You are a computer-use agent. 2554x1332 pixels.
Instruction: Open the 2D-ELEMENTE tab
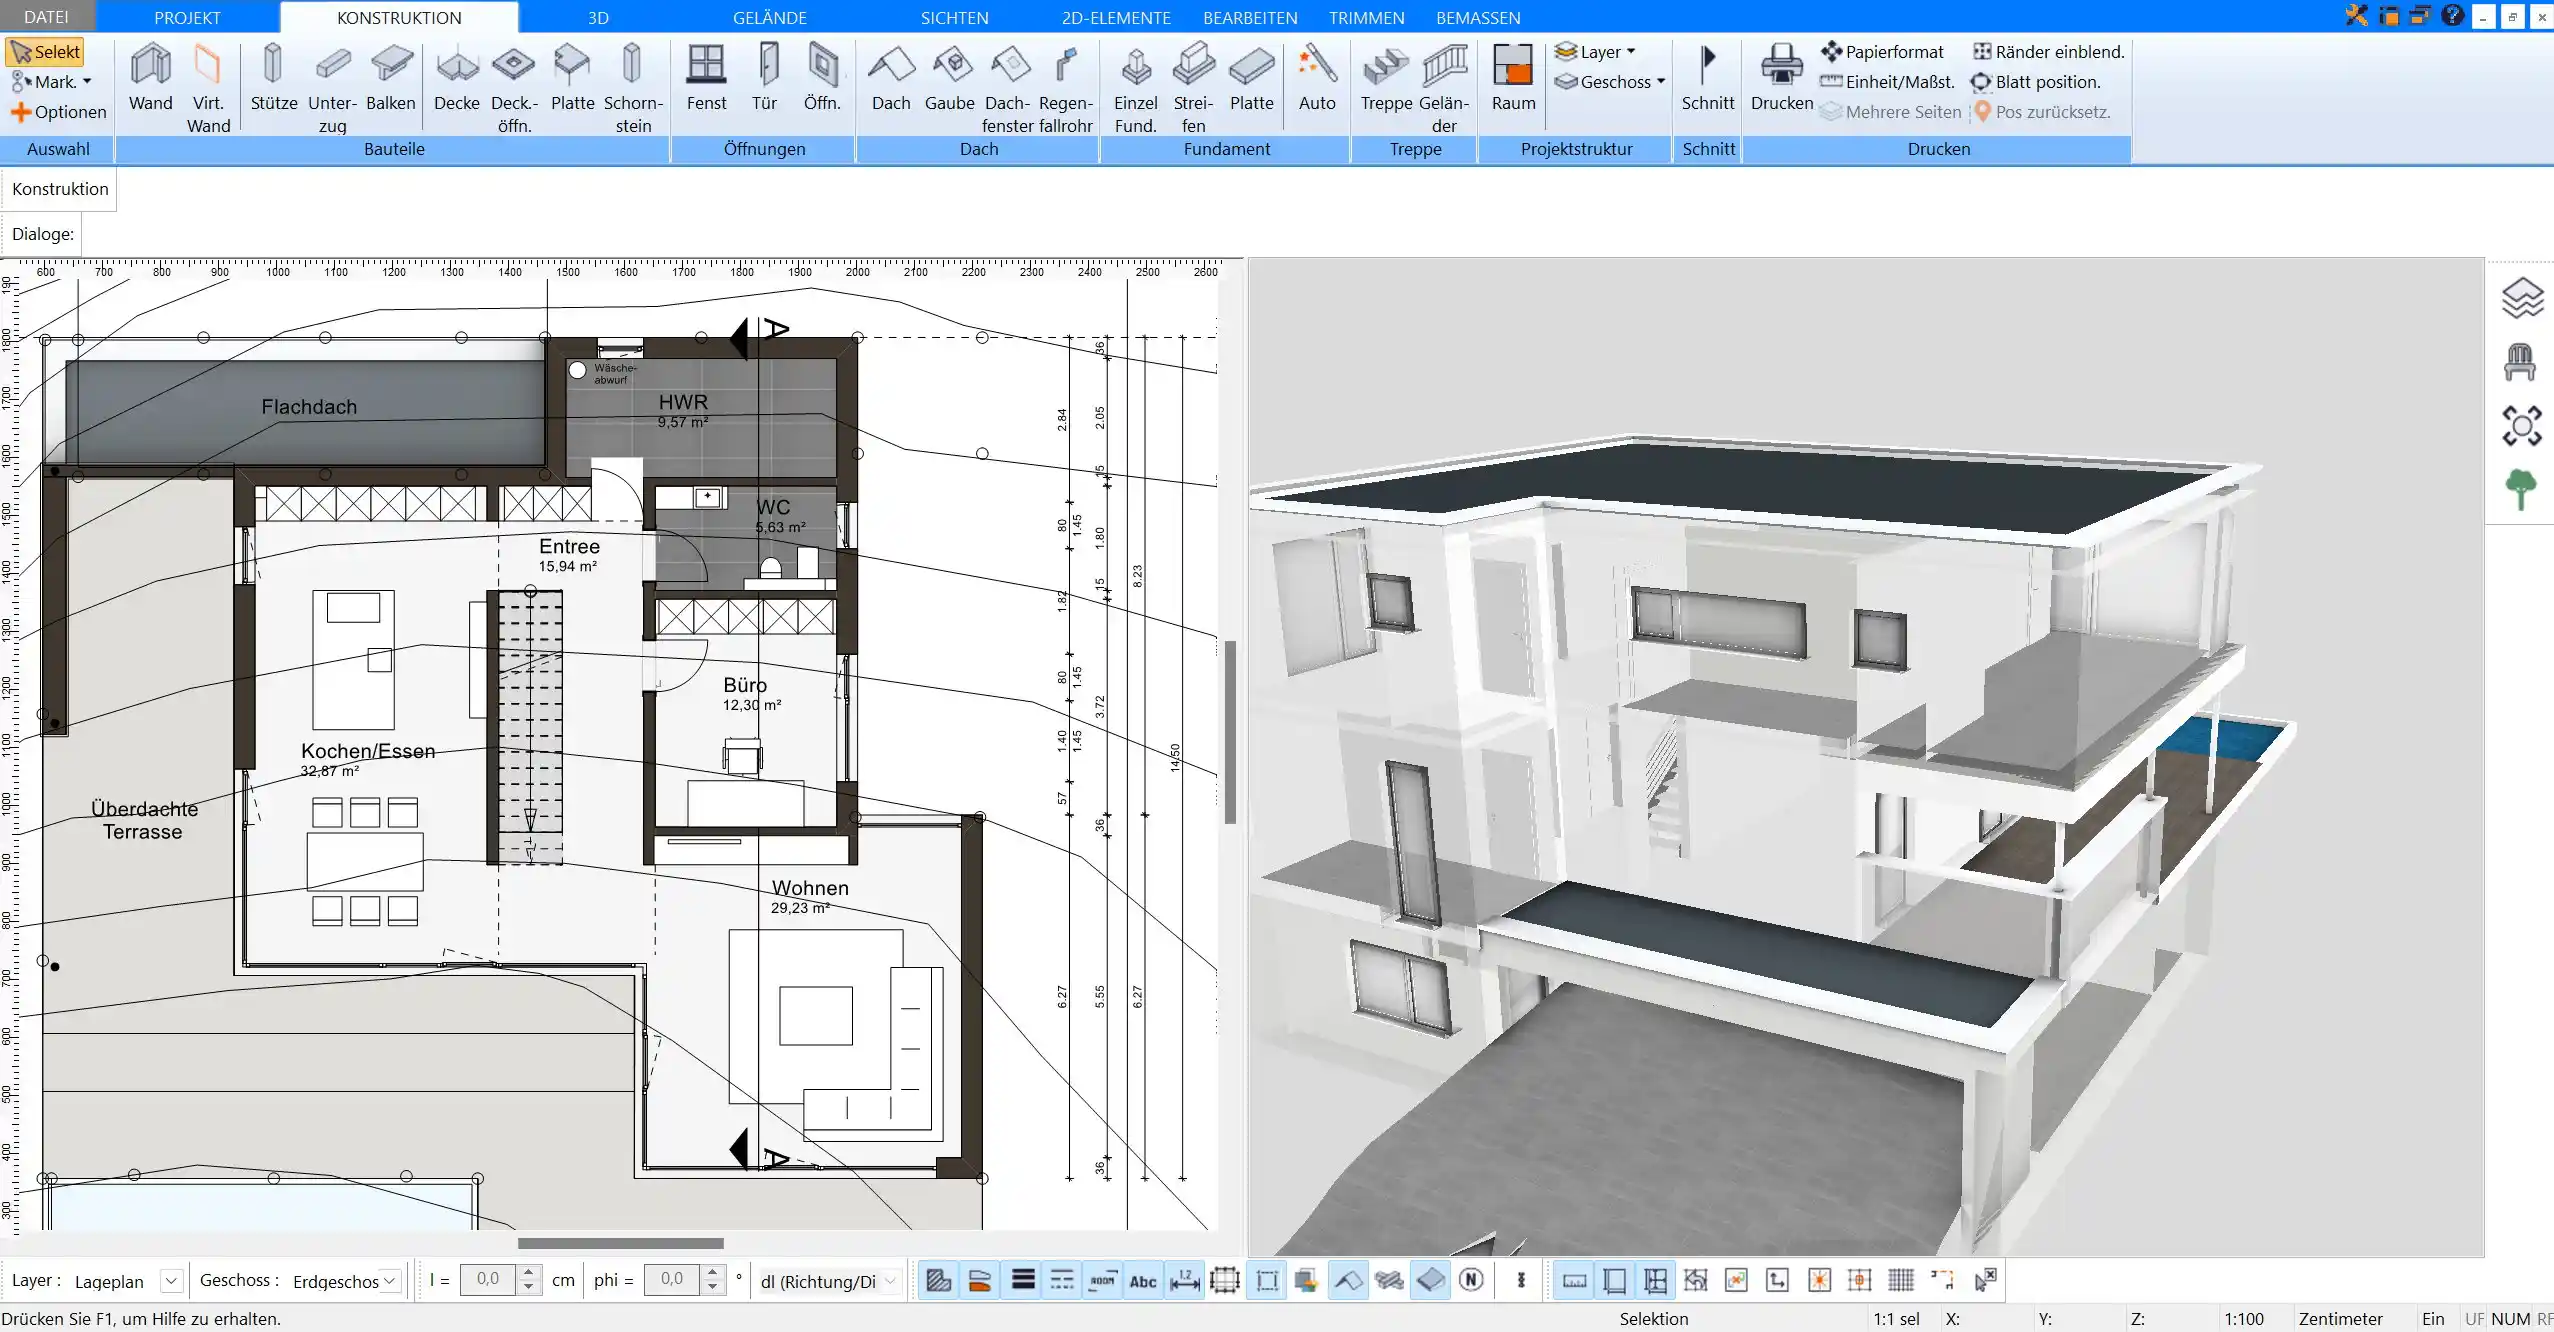[1116, 17]
